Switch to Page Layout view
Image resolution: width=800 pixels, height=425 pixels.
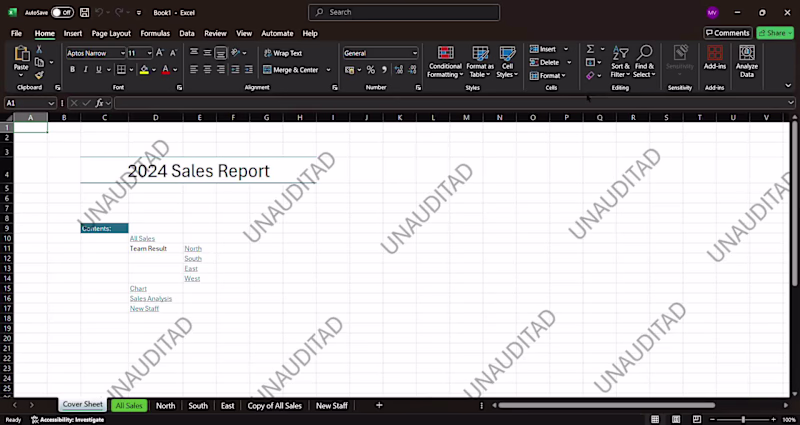[x=676, y=419]
